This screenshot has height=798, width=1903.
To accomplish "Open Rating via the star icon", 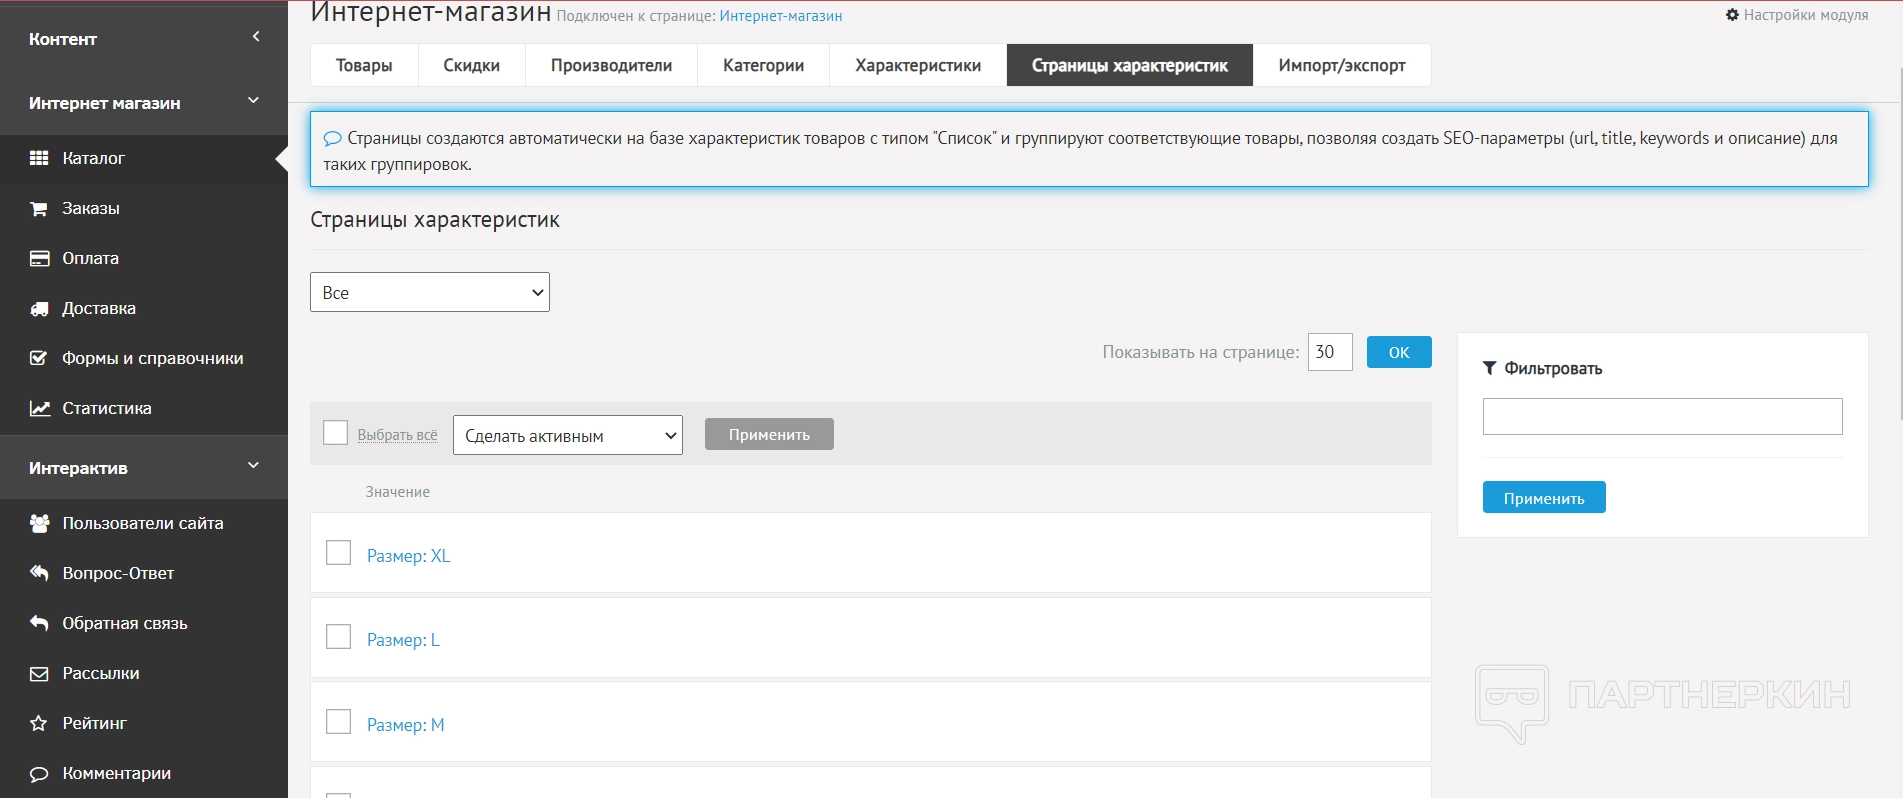I will point(39,723).
